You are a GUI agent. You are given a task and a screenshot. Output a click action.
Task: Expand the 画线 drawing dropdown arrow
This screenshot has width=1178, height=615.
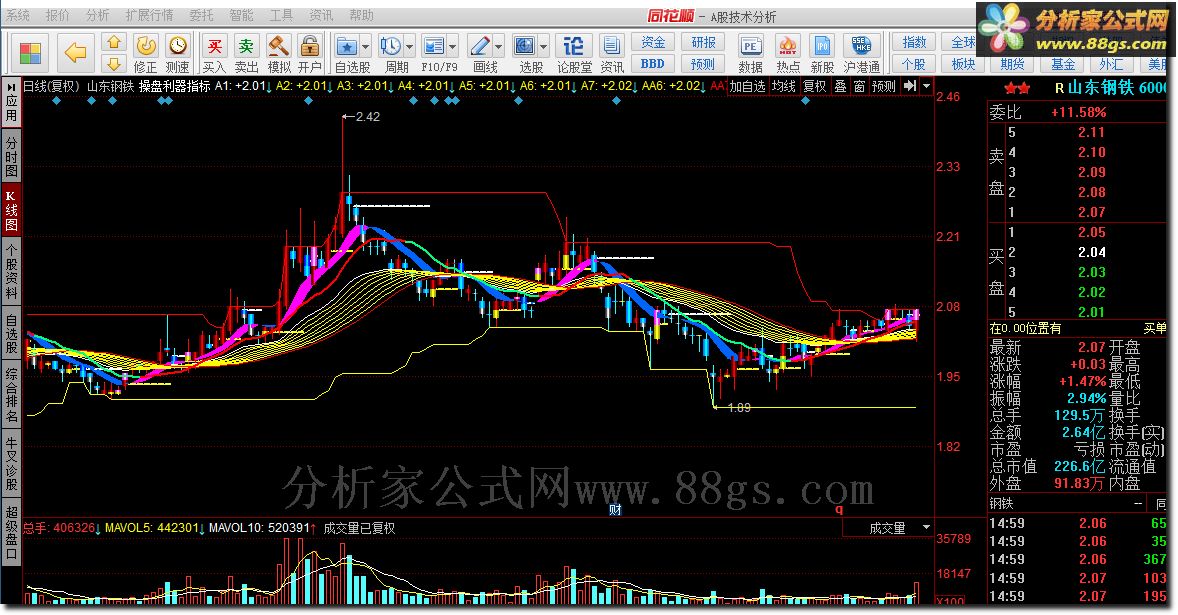click(499, 47)
